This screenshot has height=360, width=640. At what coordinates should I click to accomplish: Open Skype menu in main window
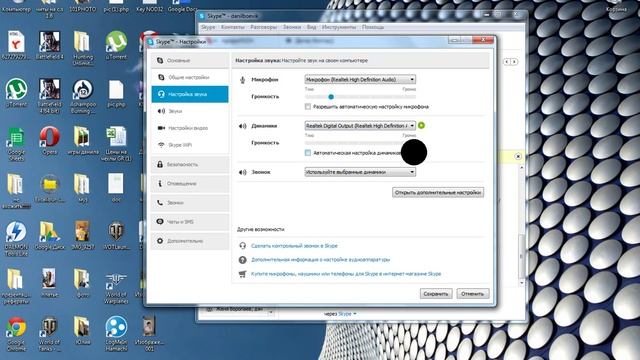(x=208, y=27)
